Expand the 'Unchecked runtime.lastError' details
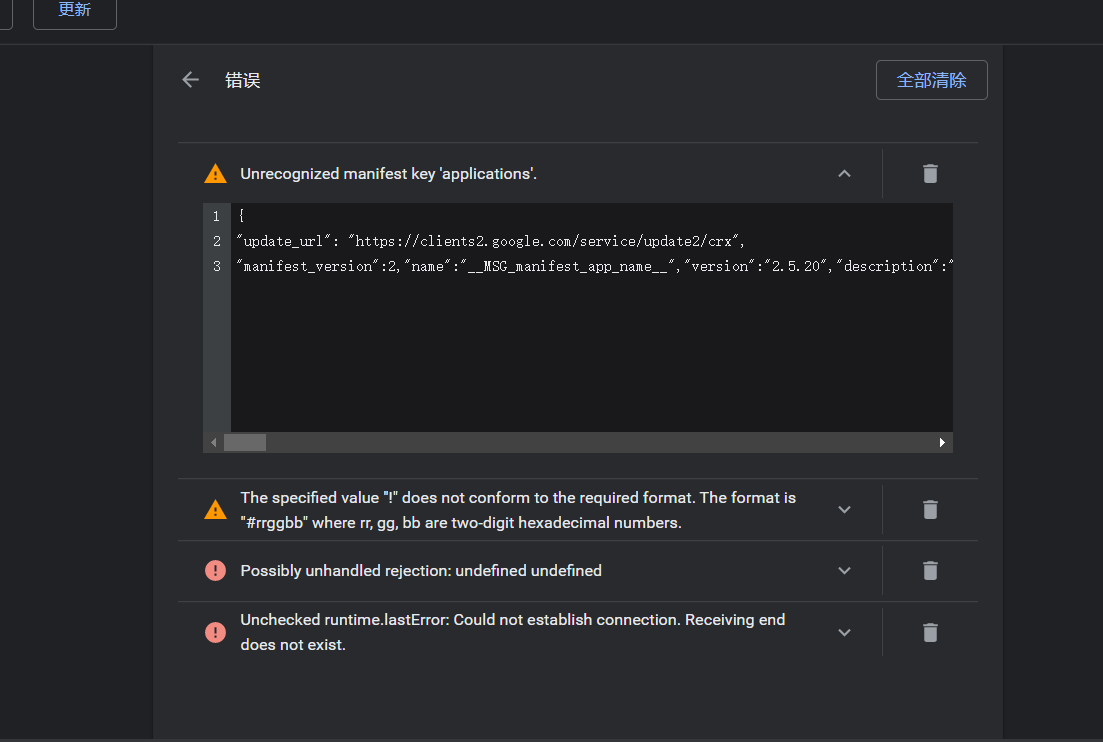1103x742 pixels. (844, 631)
